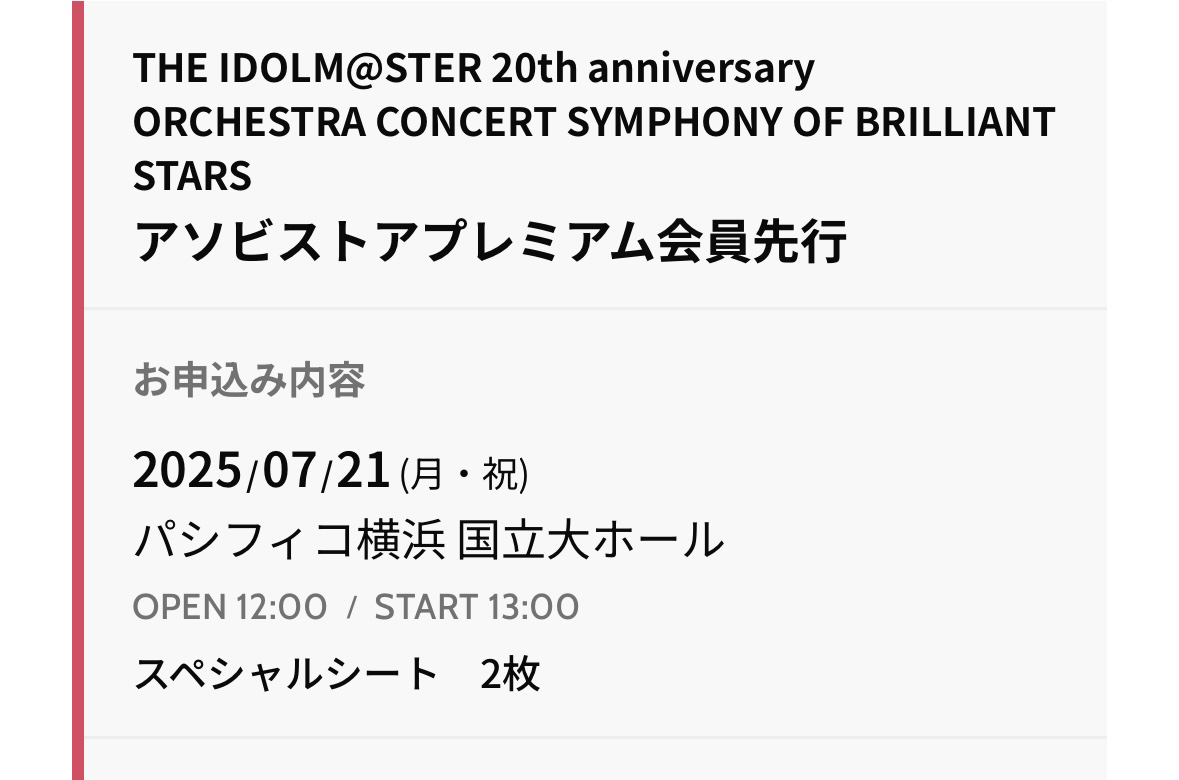Click the お申込み内容 section label
Image resolution: width=1179 pixels, height=780 pixels.
click(249, 380)
